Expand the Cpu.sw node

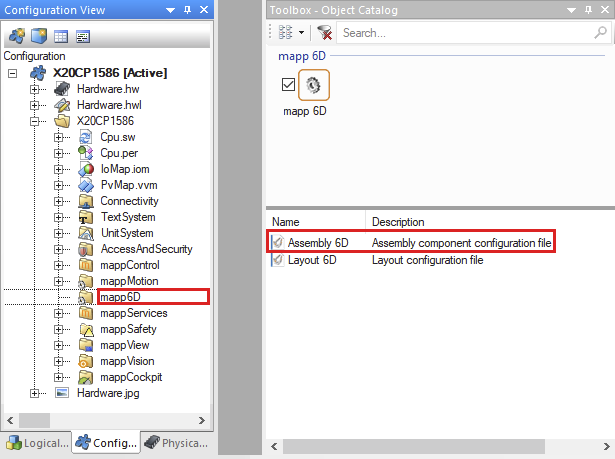click(58, 137)
